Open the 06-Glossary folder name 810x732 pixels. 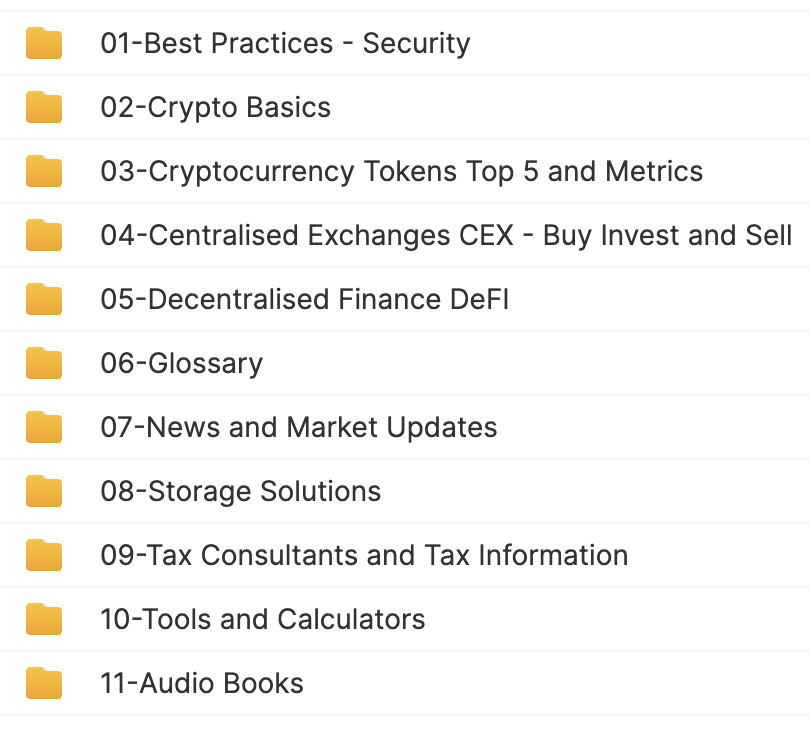click(181, 364)
